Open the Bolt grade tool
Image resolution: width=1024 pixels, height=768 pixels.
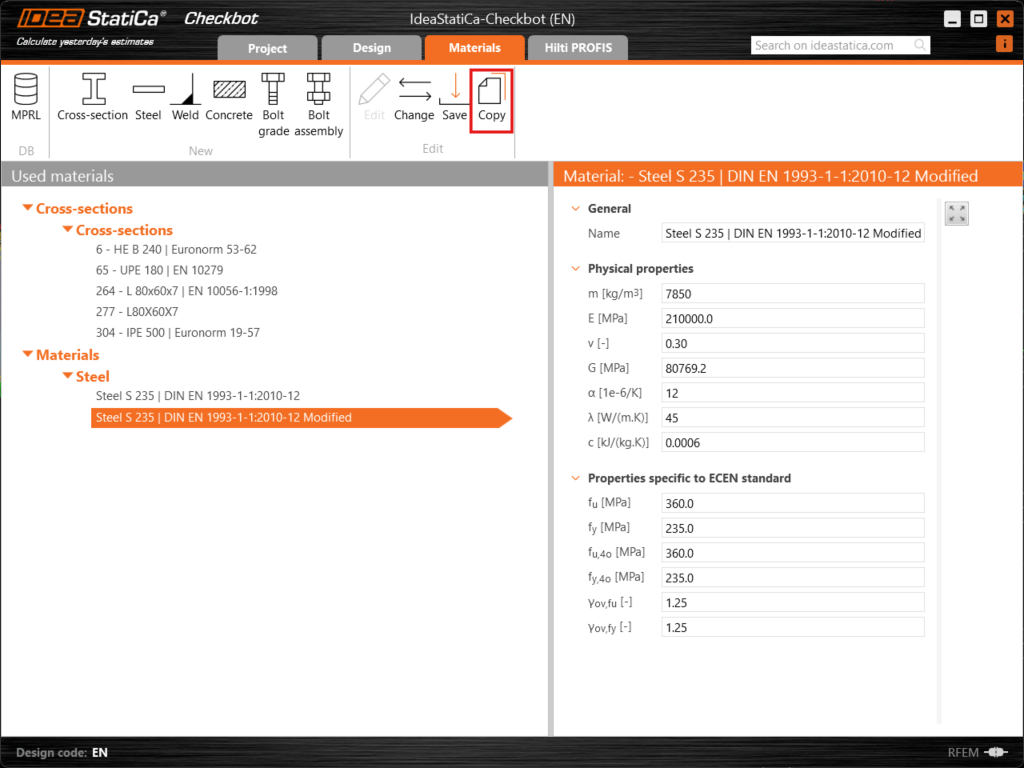coord(273,95)
